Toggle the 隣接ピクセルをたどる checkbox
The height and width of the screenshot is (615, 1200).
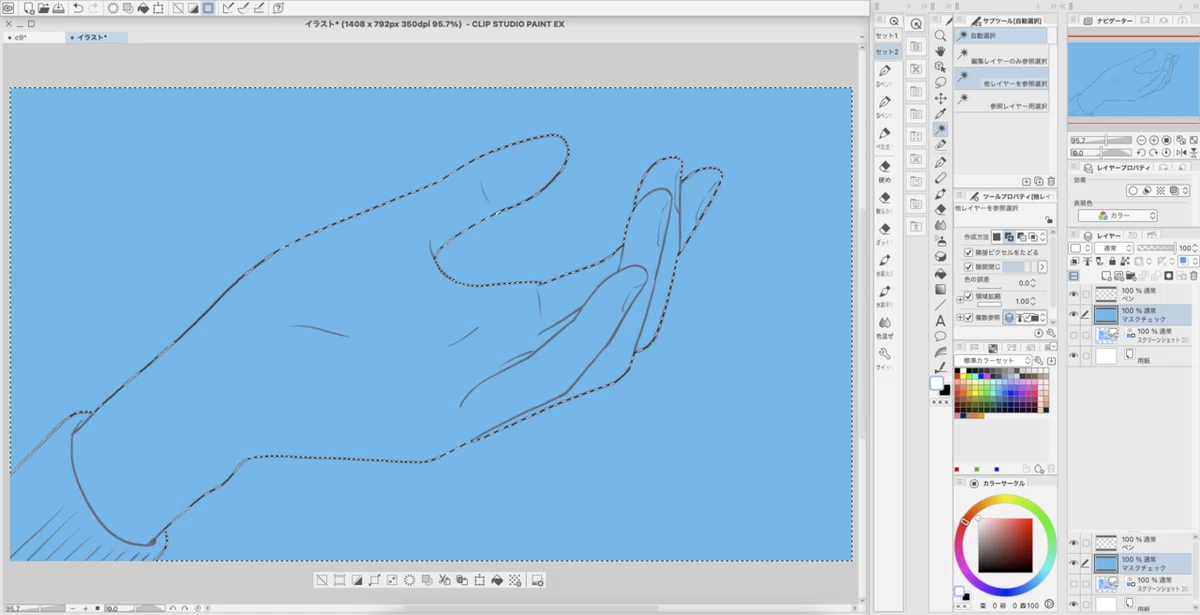968,253
